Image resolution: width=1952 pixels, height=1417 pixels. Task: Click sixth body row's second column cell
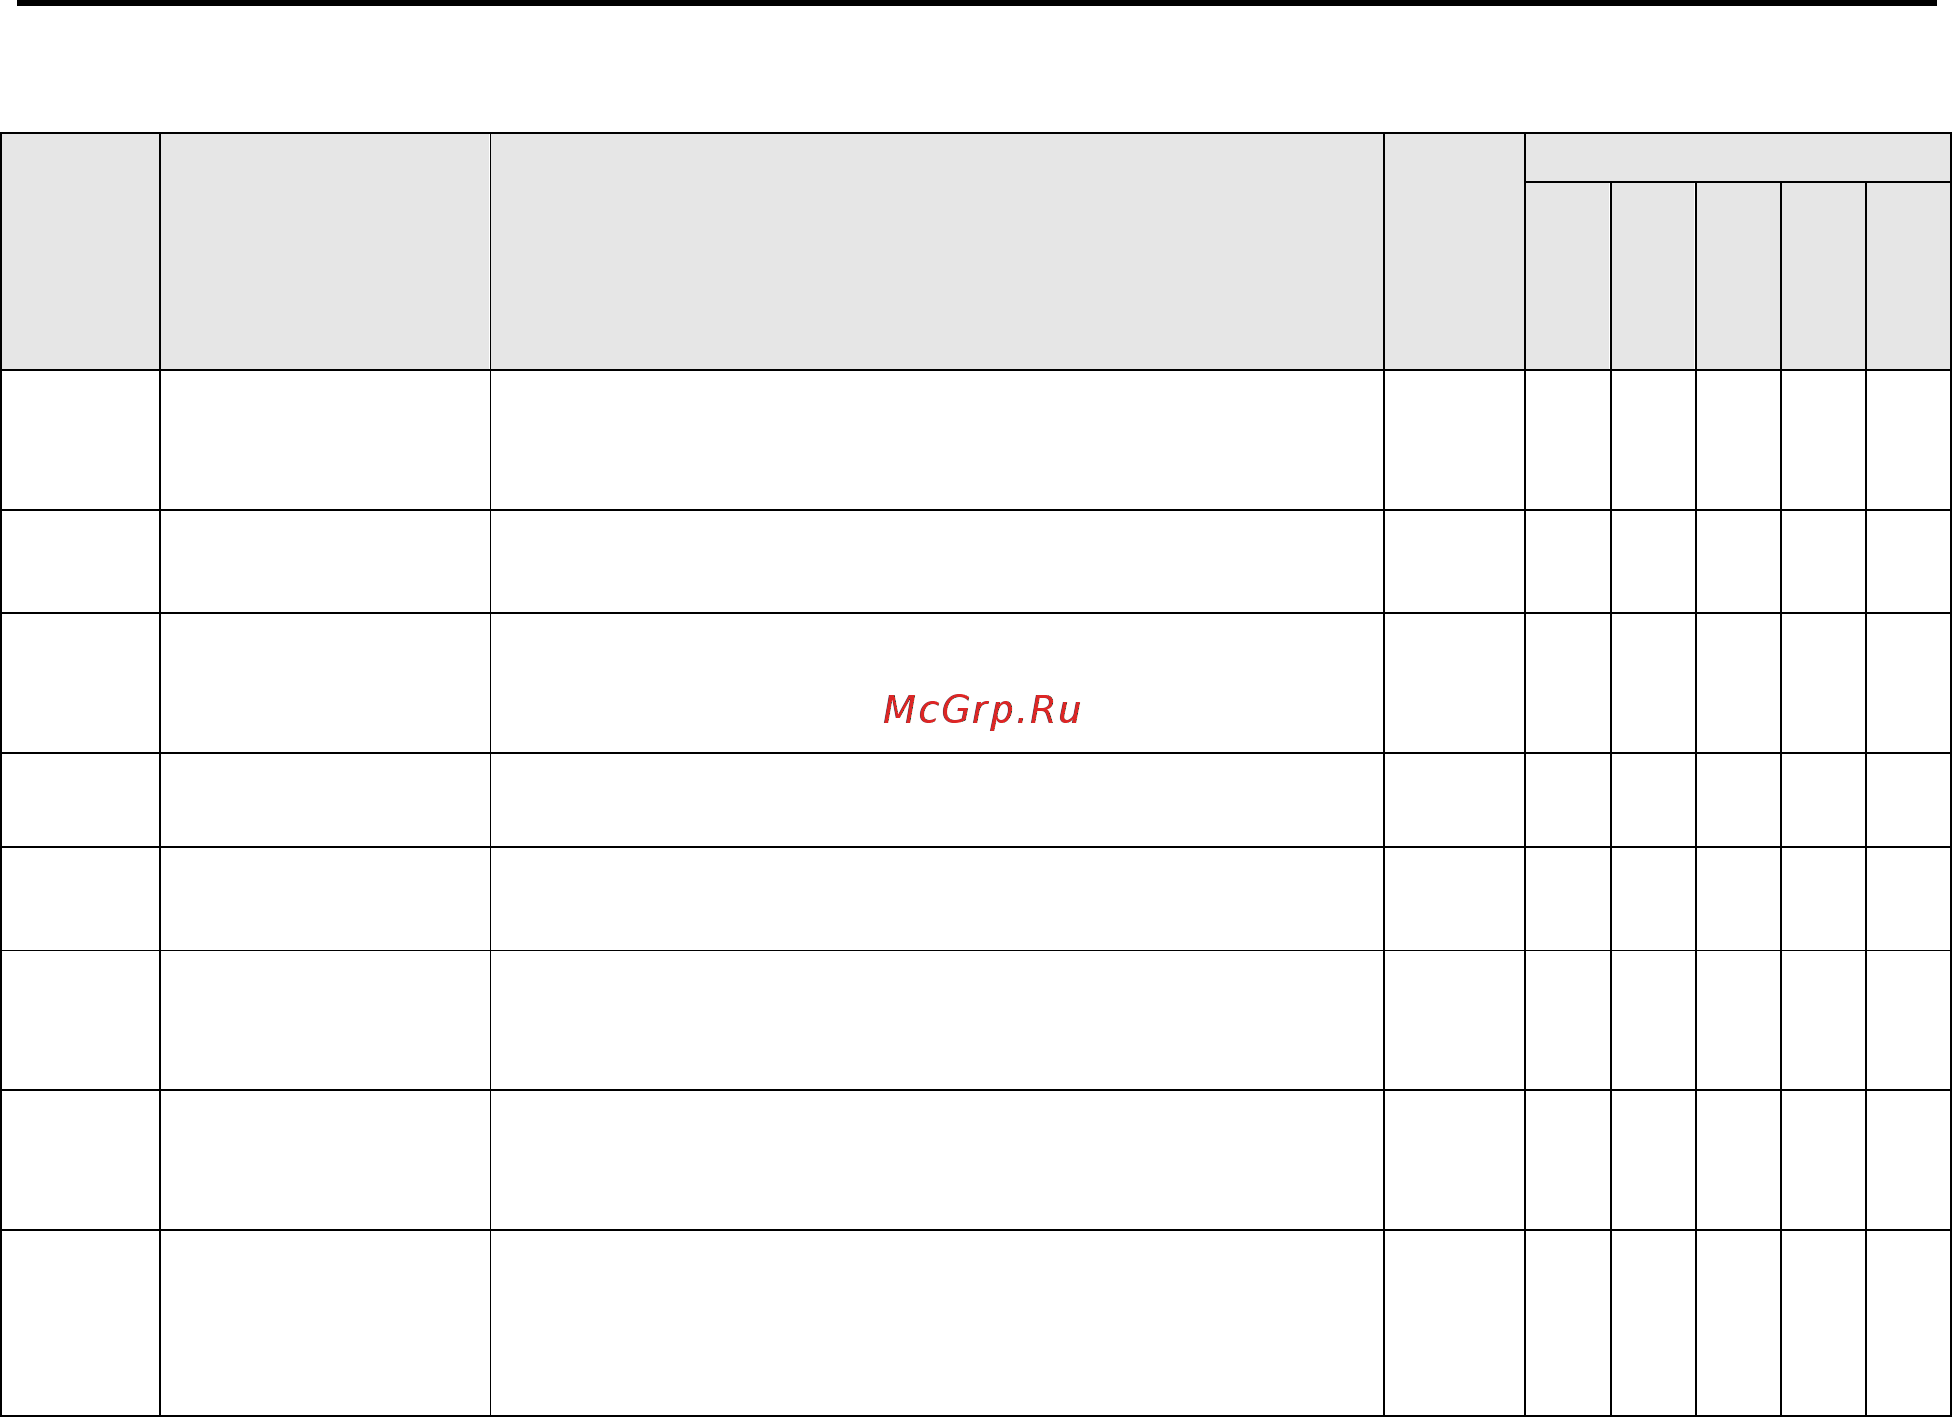(325, 1020)
